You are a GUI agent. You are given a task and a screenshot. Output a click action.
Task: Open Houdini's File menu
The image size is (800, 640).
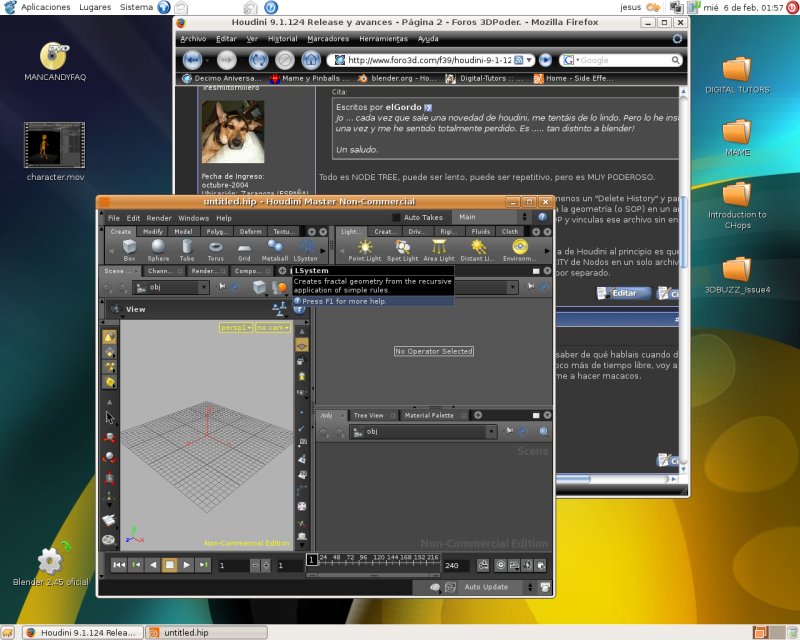(x=113, y=218)
